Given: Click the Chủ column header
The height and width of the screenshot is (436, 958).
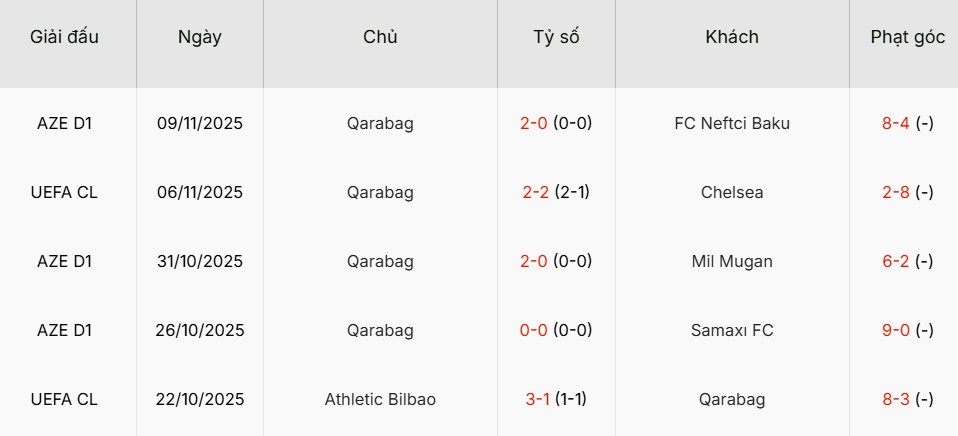Looking at the screenshot, I should click(380, 37).
